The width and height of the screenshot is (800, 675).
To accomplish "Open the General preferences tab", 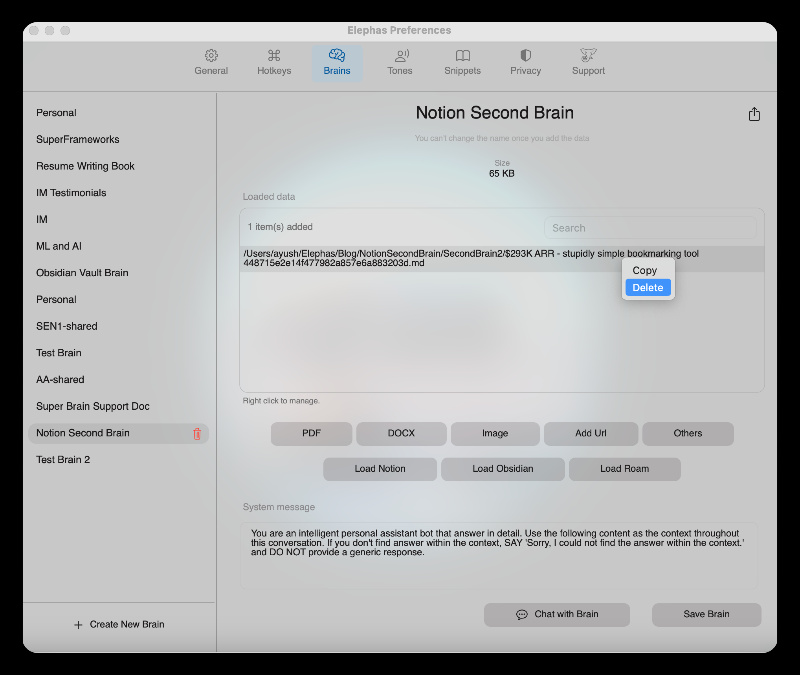I will tap(211, 63).
